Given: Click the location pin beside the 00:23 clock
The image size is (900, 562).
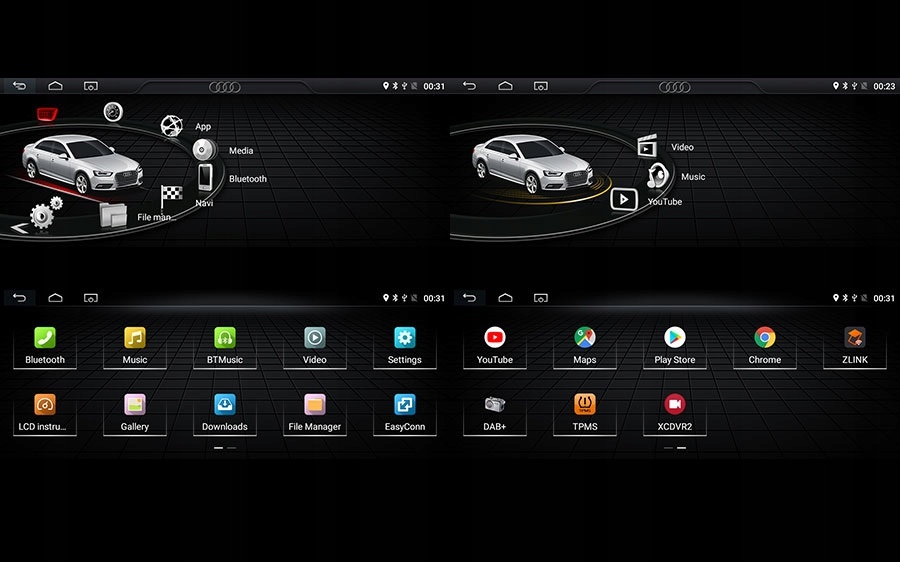Looking at the screenshot, I should point(836,86).
